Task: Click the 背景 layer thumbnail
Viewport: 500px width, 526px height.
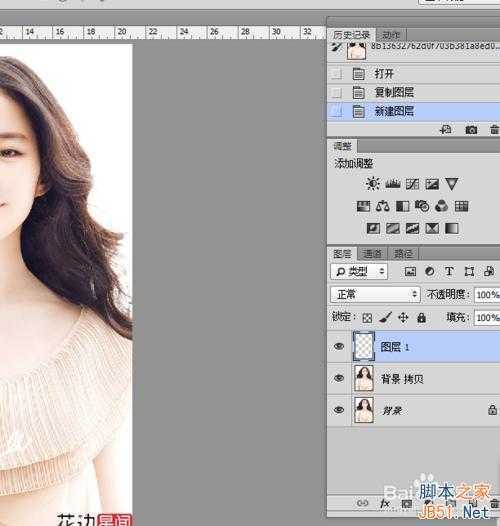Action: tap(364, 410)
